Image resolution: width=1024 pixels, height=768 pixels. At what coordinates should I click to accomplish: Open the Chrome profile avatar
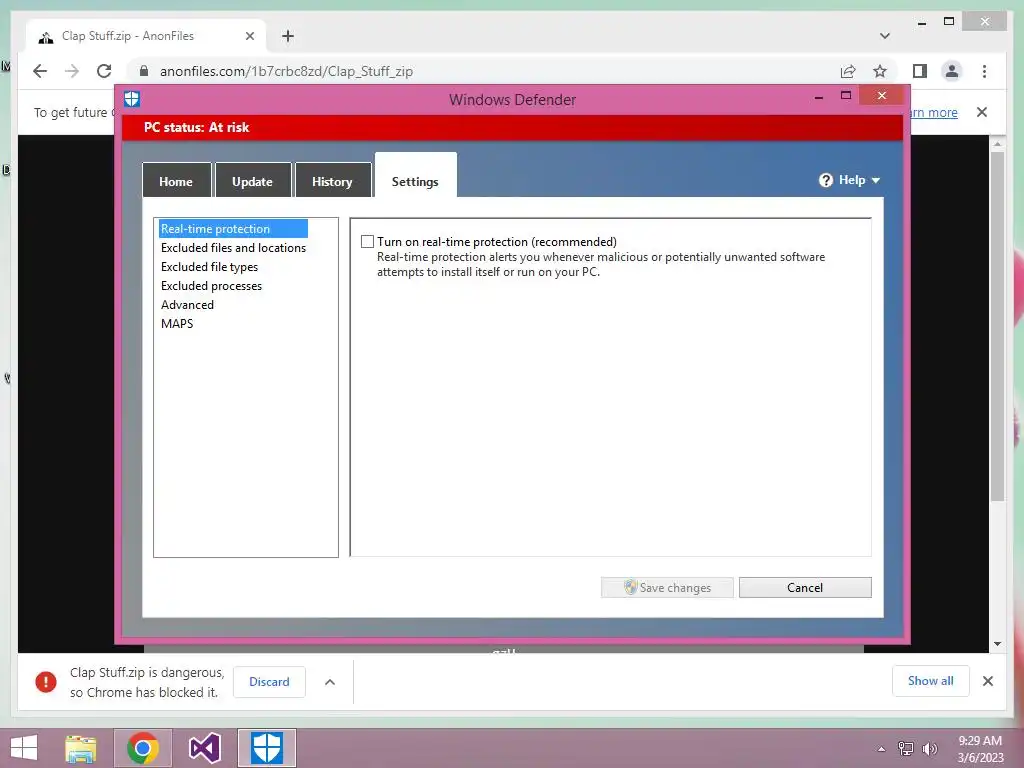point(952,71)
